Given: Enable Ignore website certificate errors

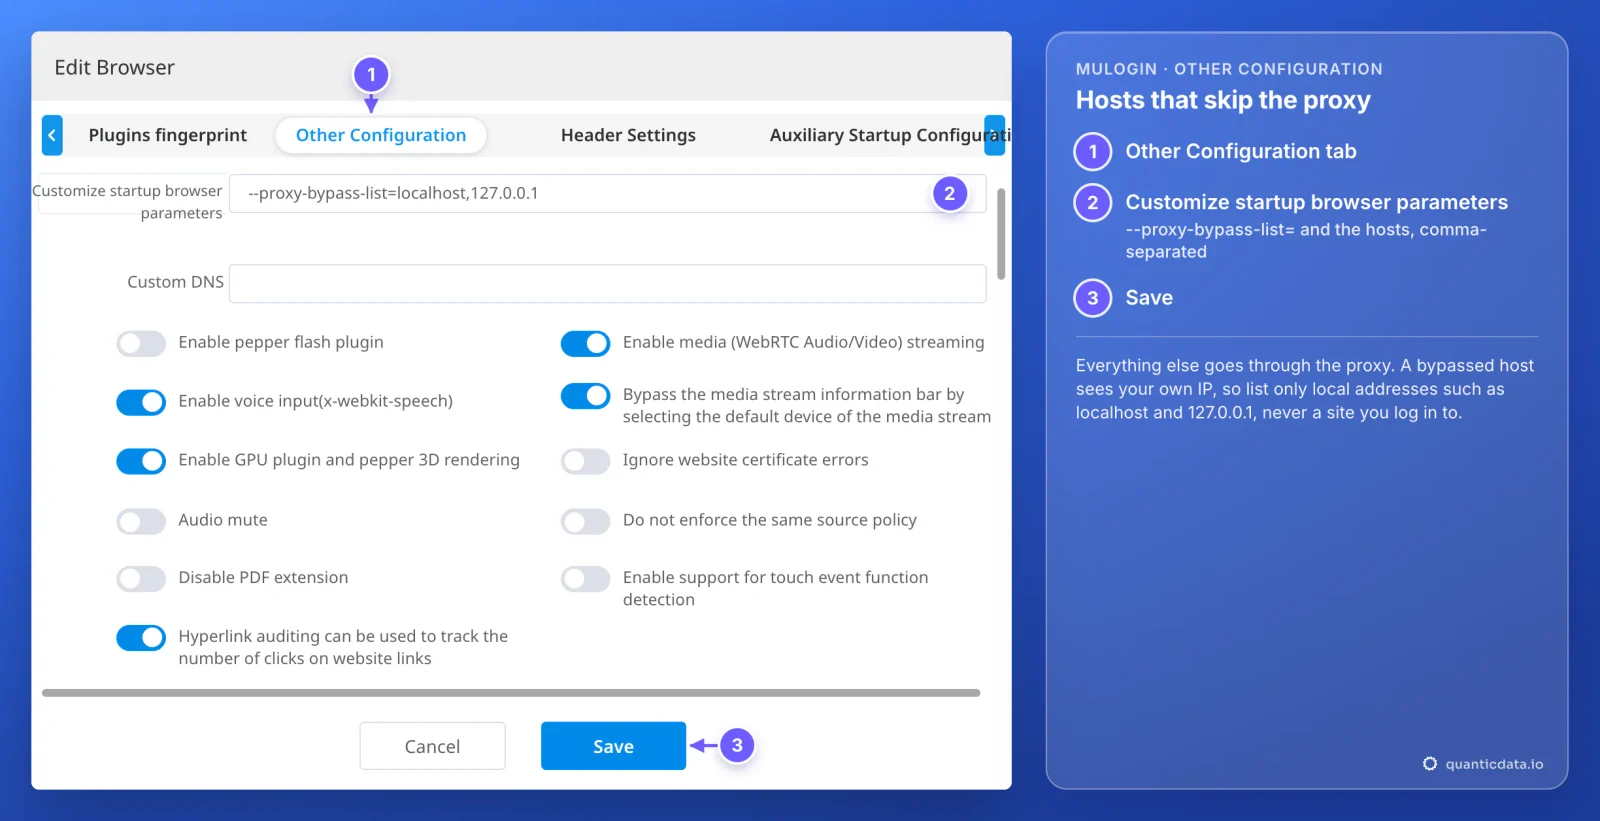Looking at the screenshot, I should [585, 461].
